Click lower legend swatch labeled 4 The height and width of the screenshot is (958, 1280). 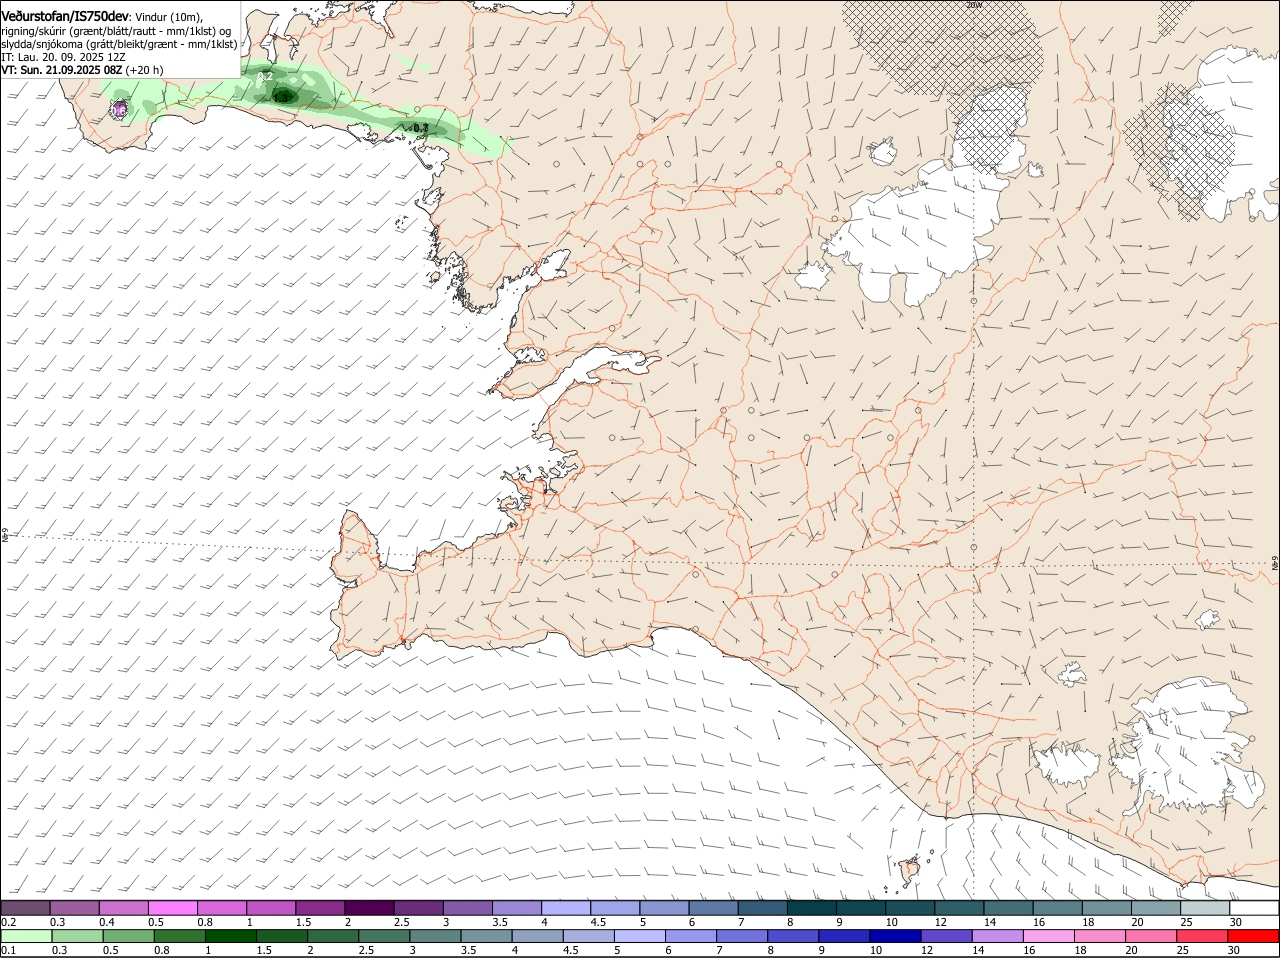[537, 936]
